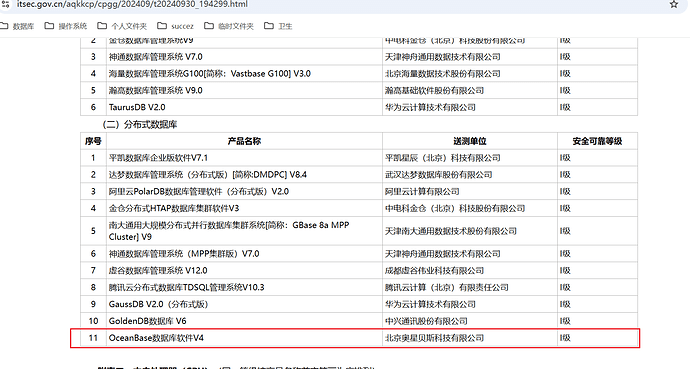Screen dimensions: 690x369
Task: Click 瀚高基础软件股份有限公司 cell
Action: click(470, 90)
